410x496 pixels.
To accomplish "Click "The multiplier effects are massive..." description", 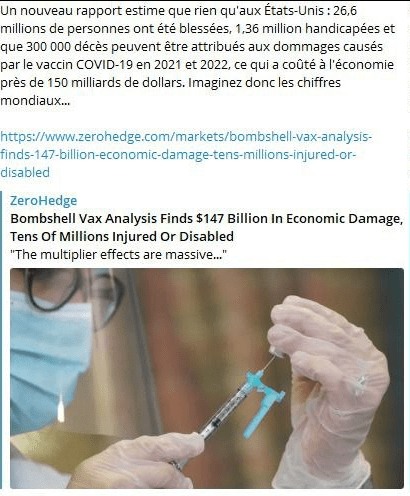I will click(118, 255).
